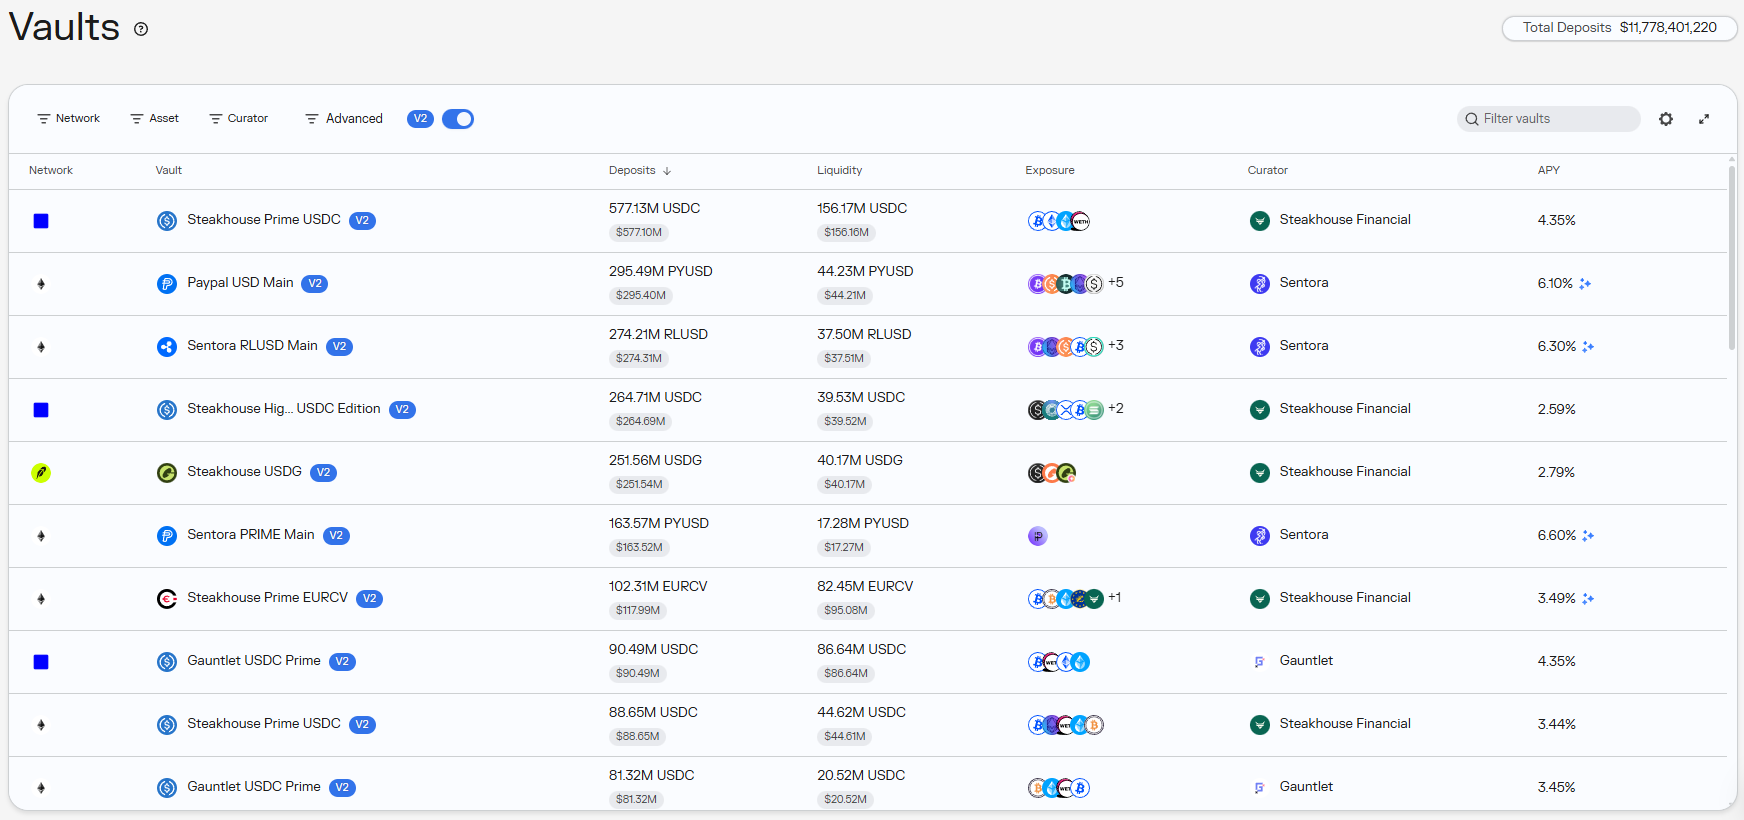Expand the vaults table to fullscreen

tap(1704, 119)
